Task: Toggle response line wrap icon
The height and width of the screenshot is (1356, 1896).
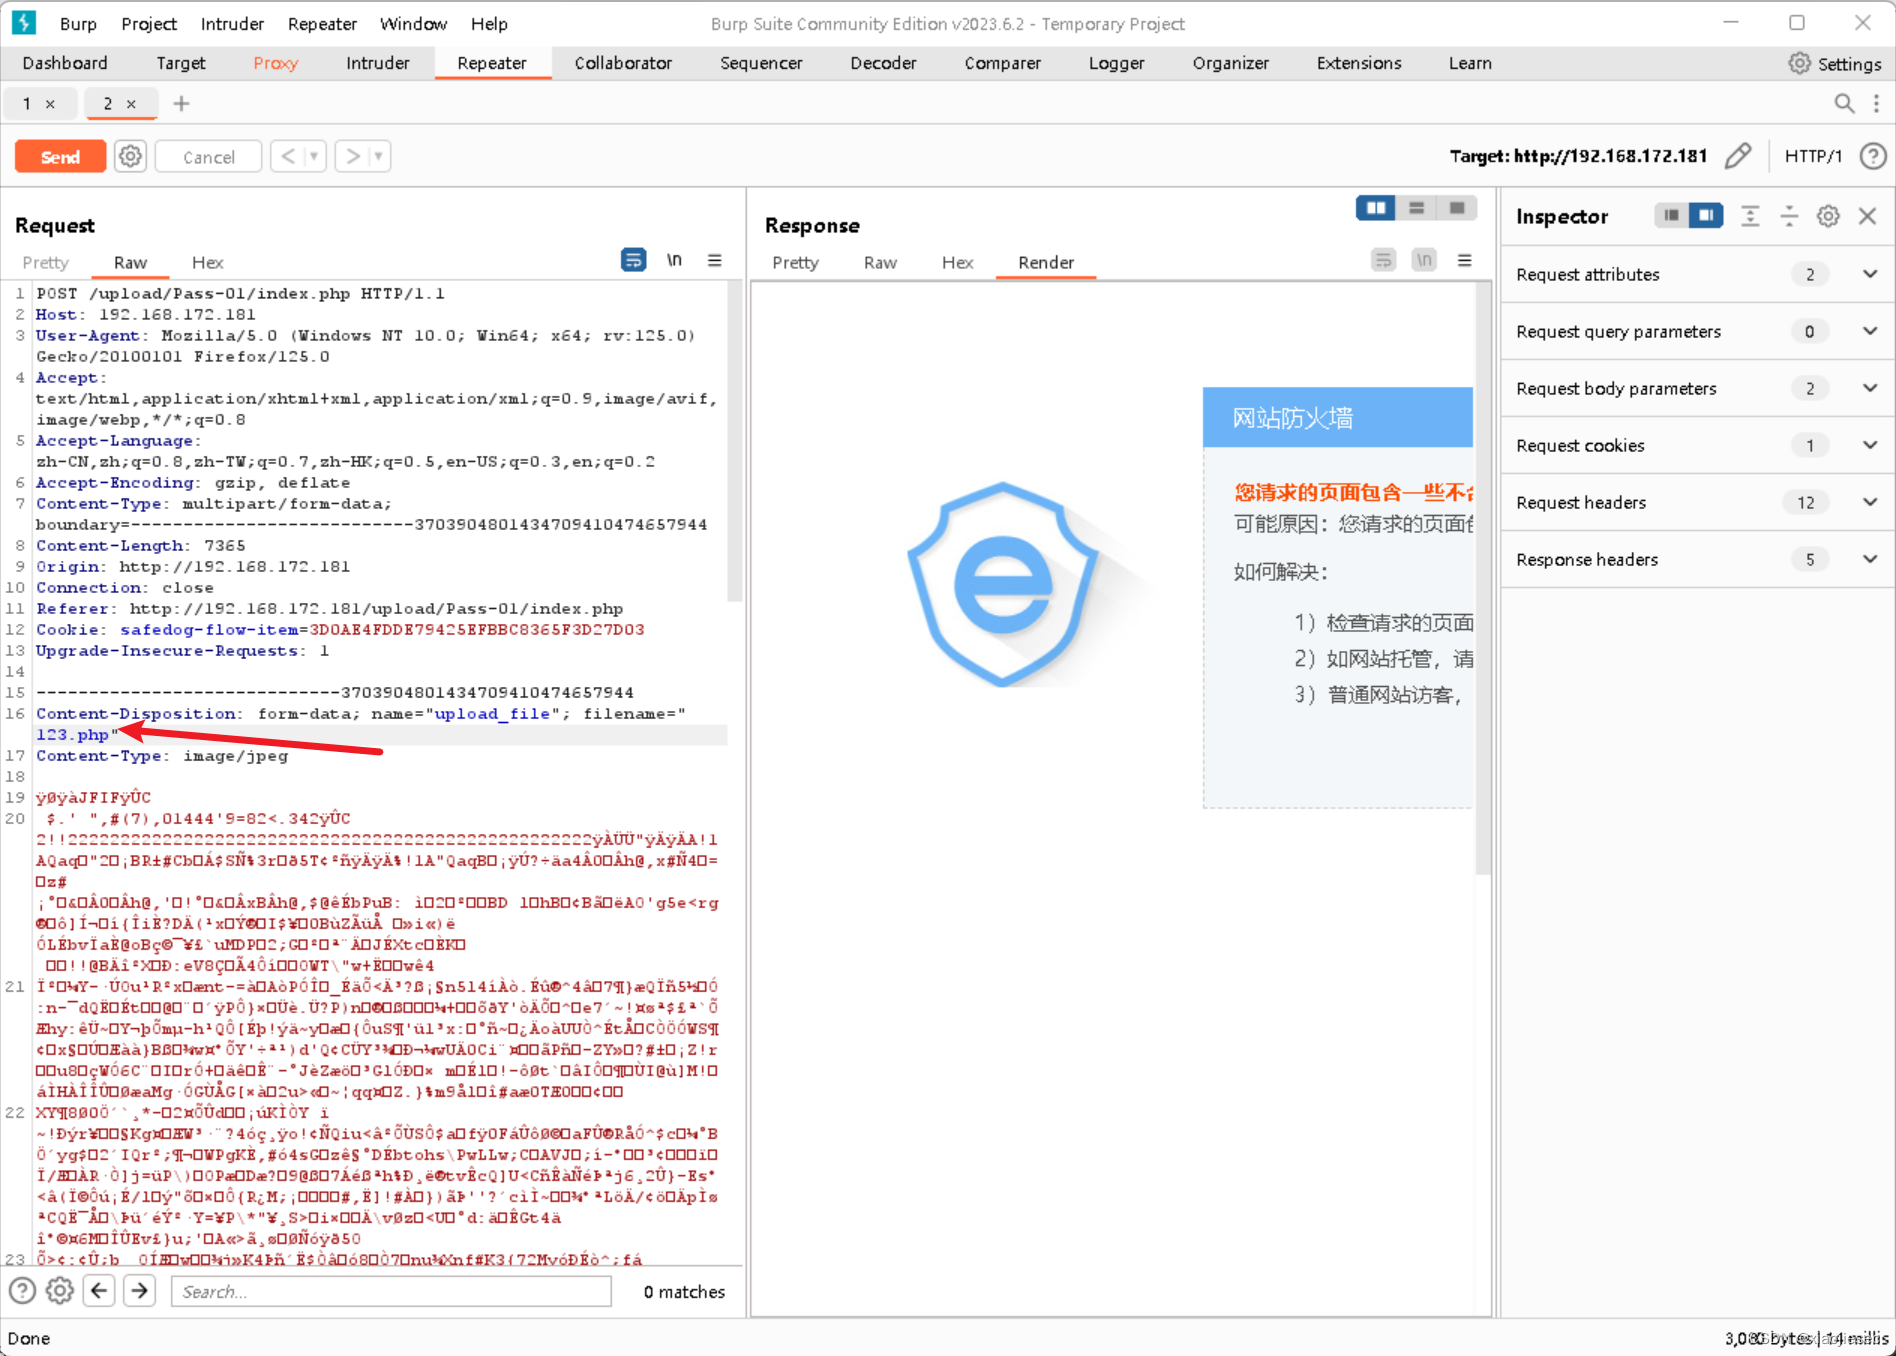Action: (x=1383, y=260)
